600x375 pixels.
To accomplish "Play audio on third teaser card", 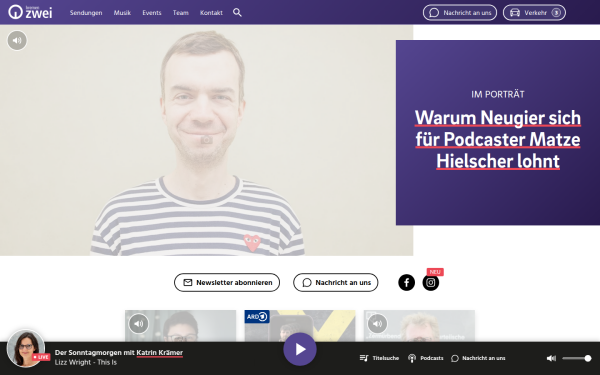I will 377,324.
